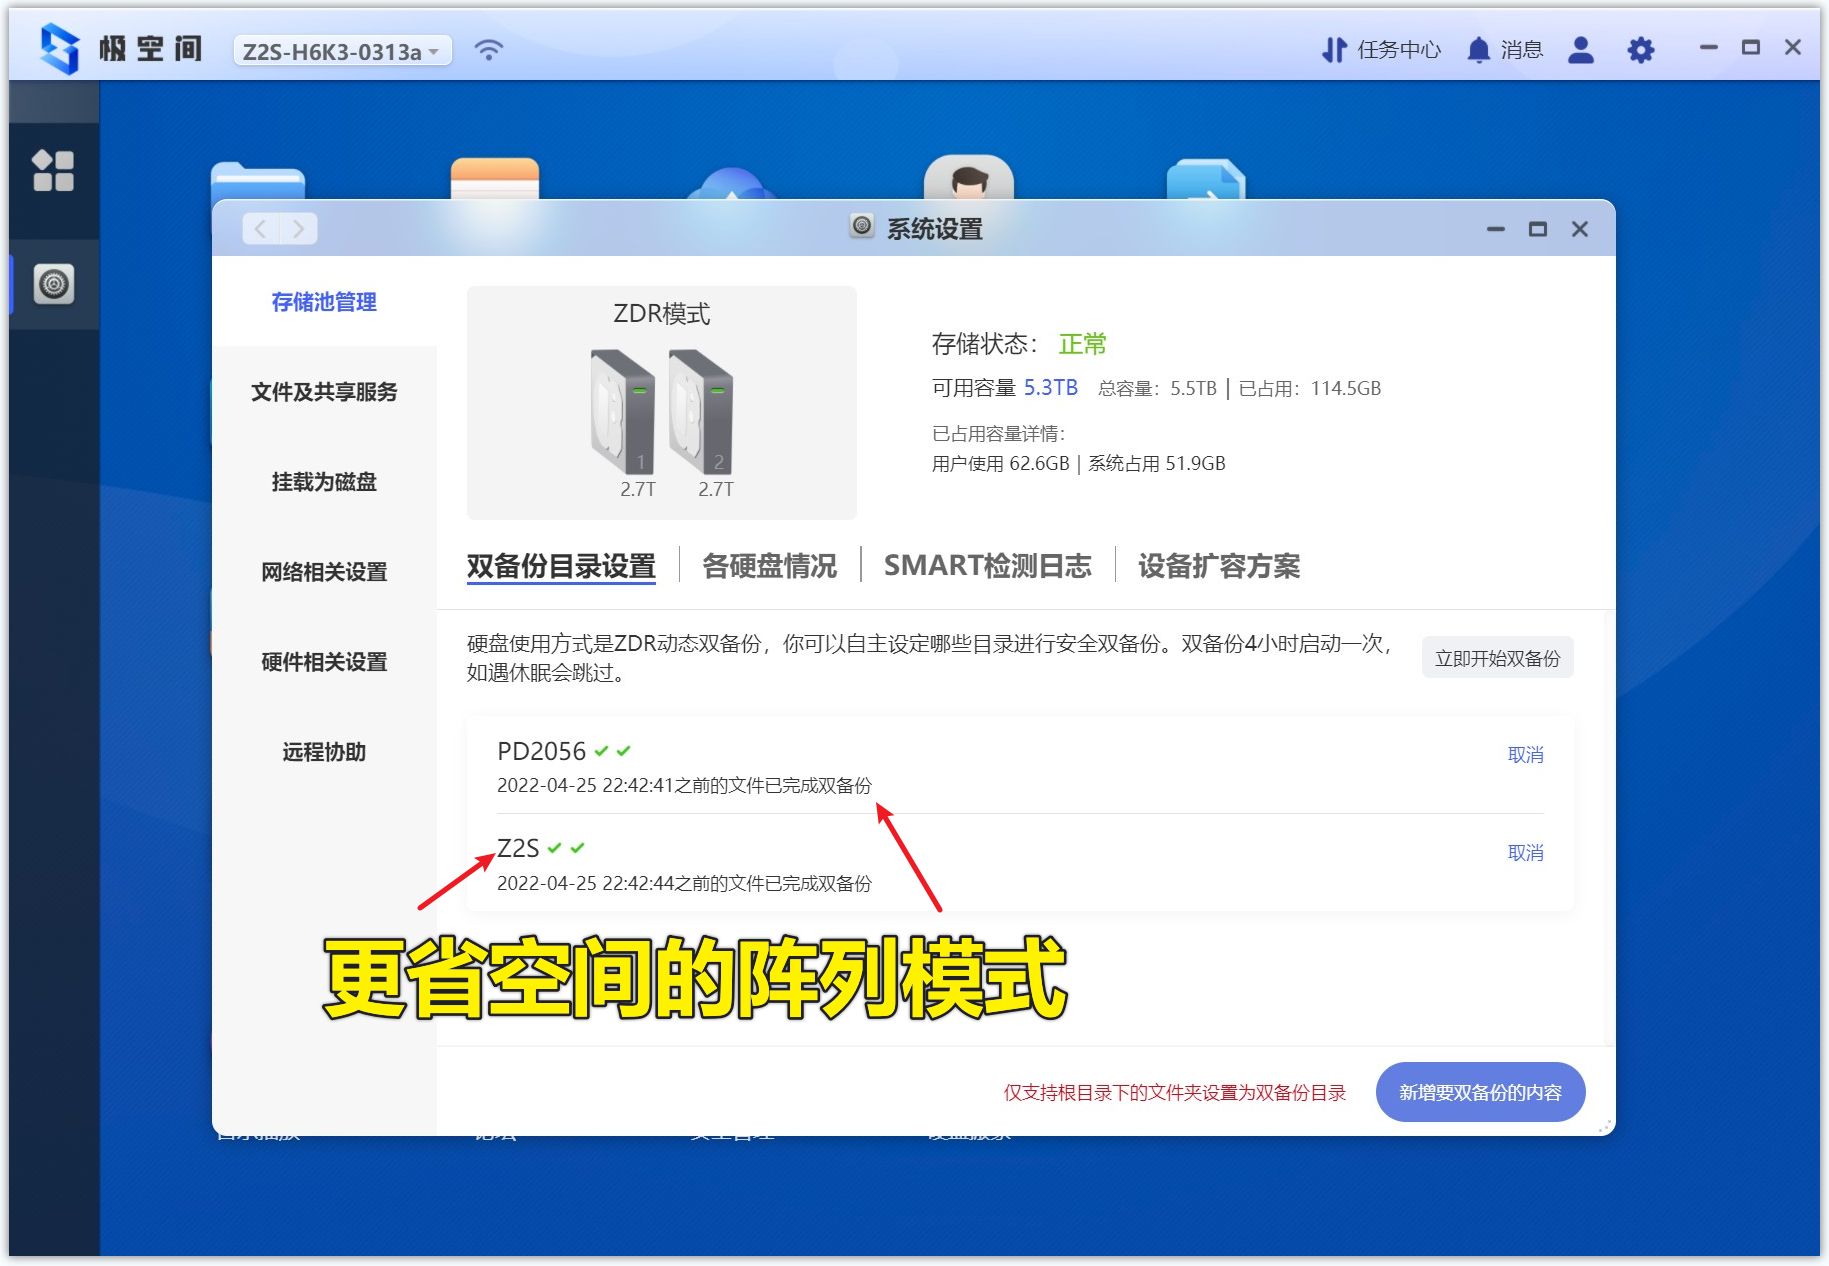Open the settings gear in the top-right corner

(1641, 49)
